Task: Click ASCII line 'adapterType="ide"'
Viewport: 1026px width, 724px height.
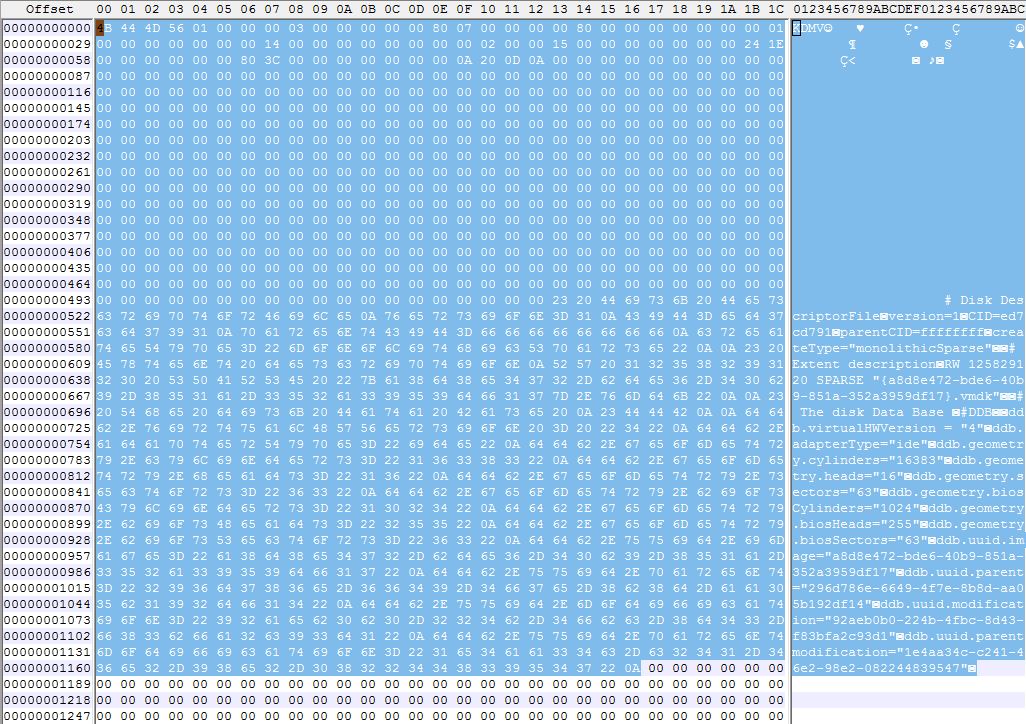Action: (908, 444)
